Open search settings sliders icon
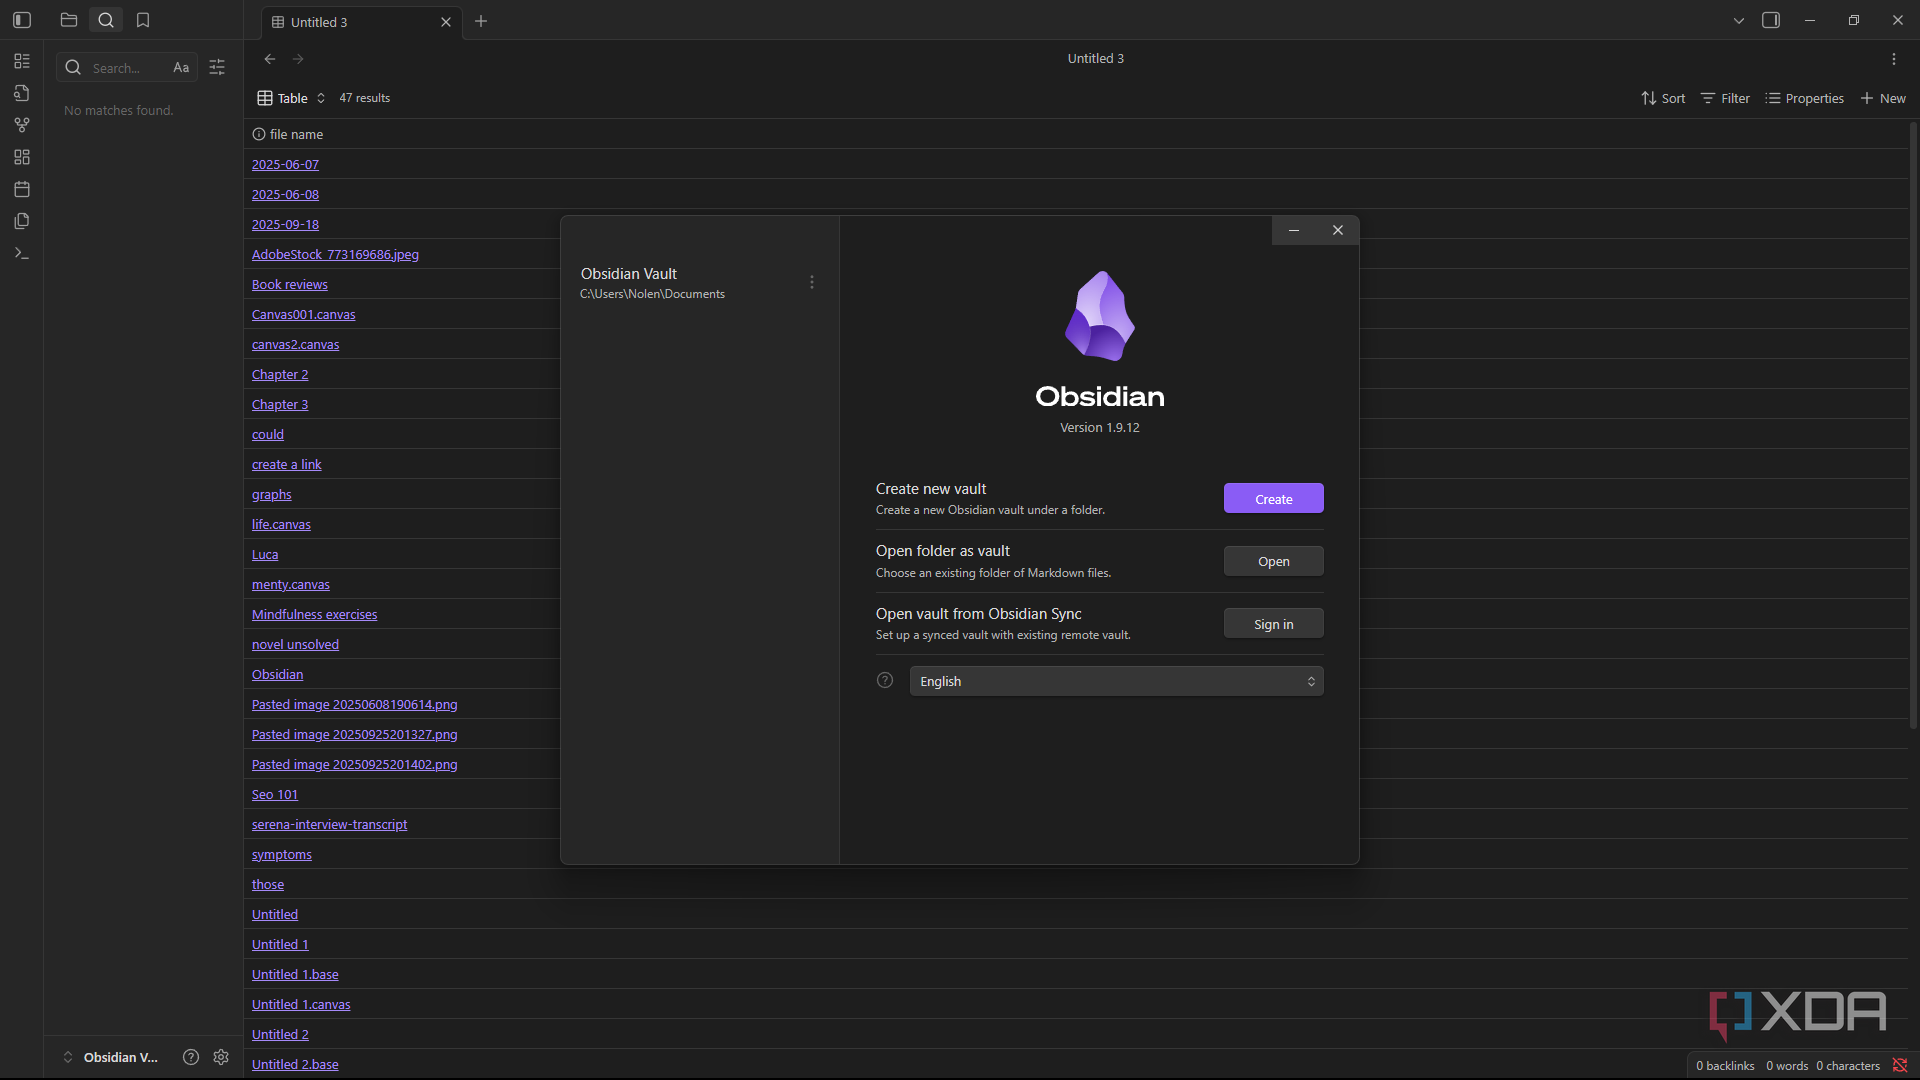The image size is (1920, 1080). click(x=217, y=67)
